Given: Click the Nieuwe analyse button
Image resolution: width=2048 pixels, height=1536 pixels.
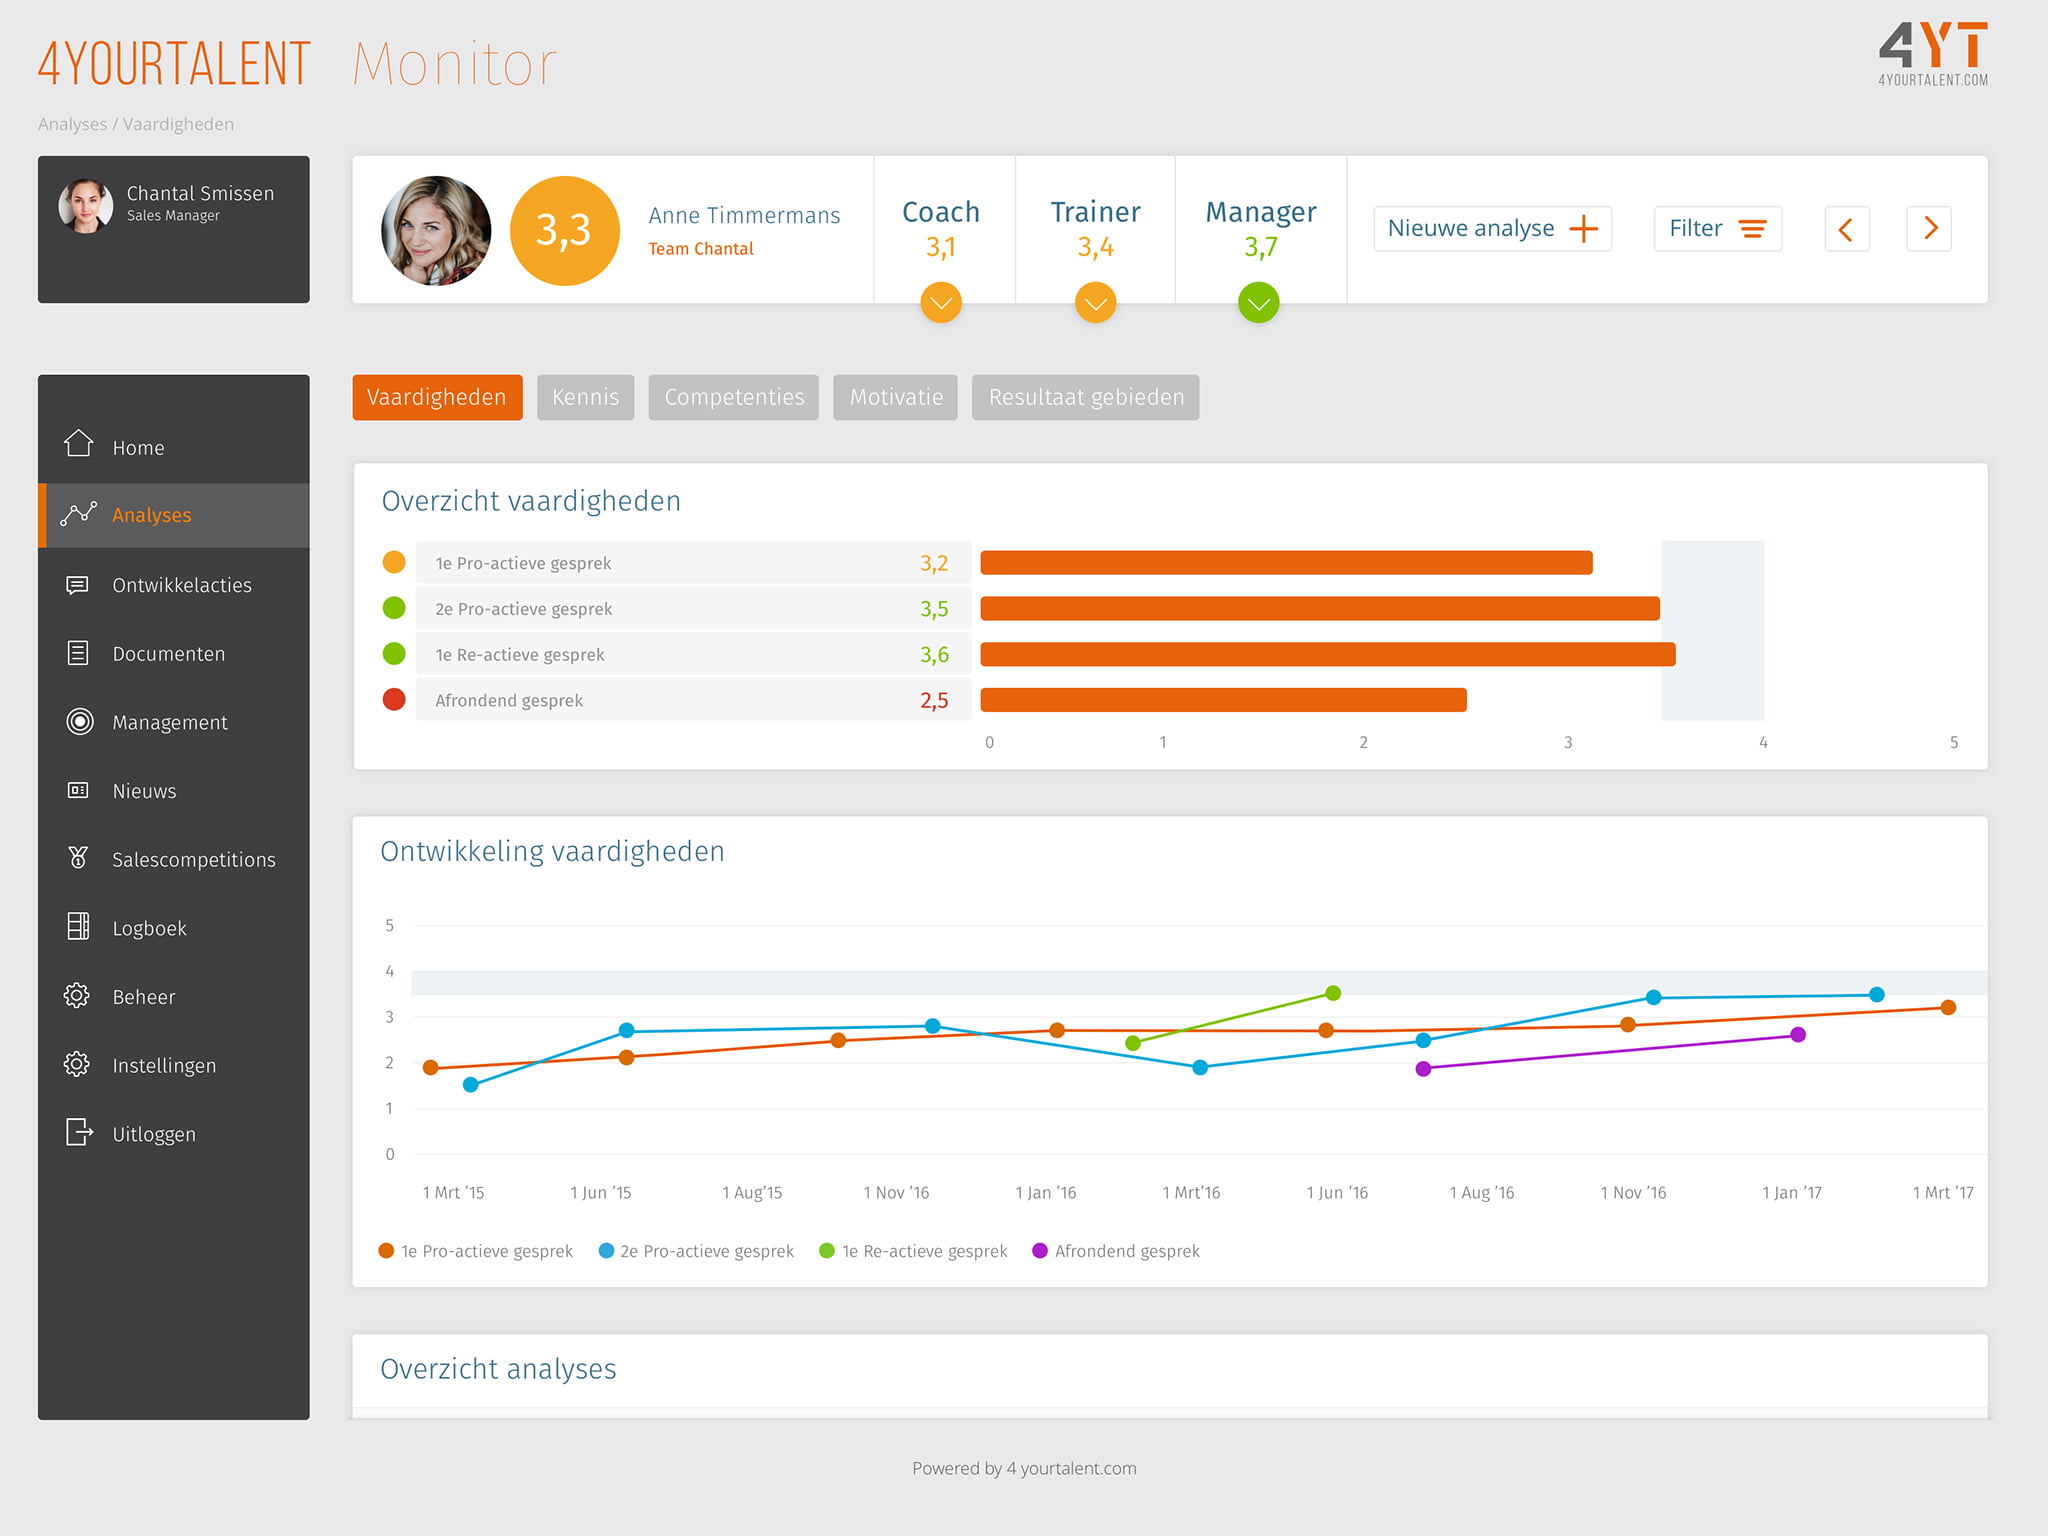Looking at the screenshot, I should (1492, 229).
